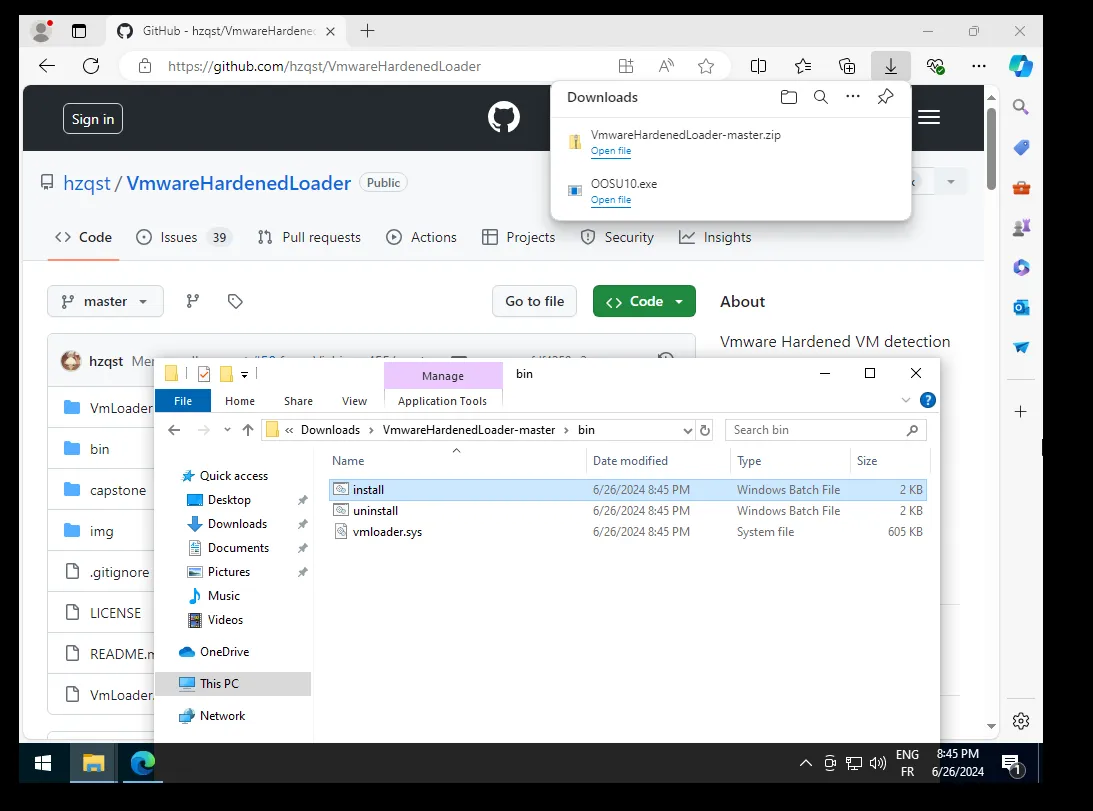Expand the File Explorer ribbon chevron

pyautogui.click(x=907, y=401)
